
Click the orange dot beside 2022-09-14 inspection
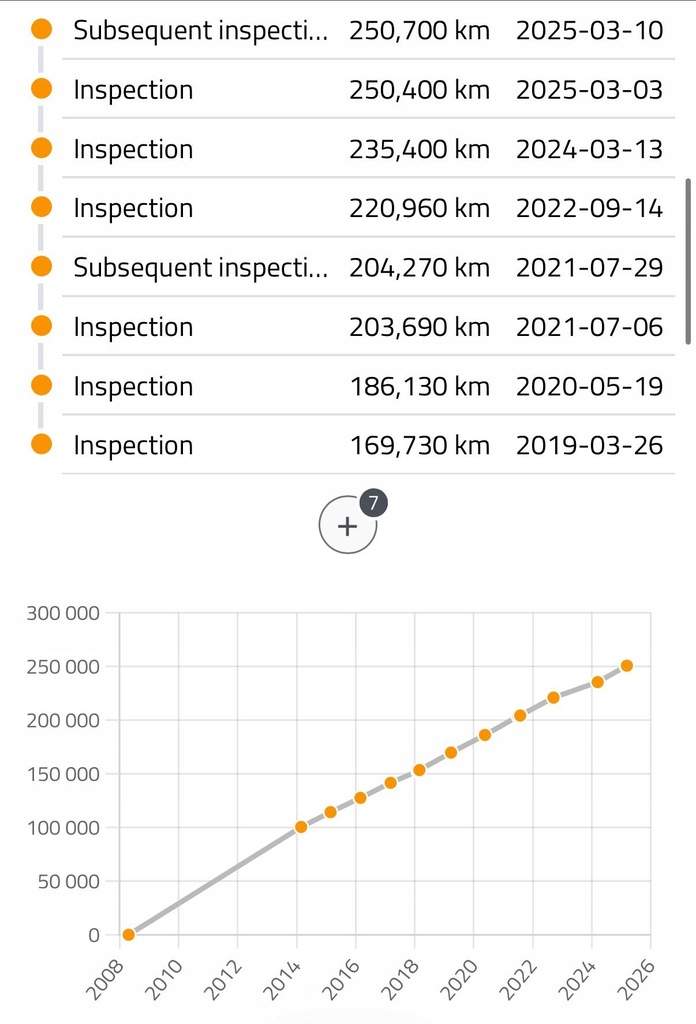42,207
